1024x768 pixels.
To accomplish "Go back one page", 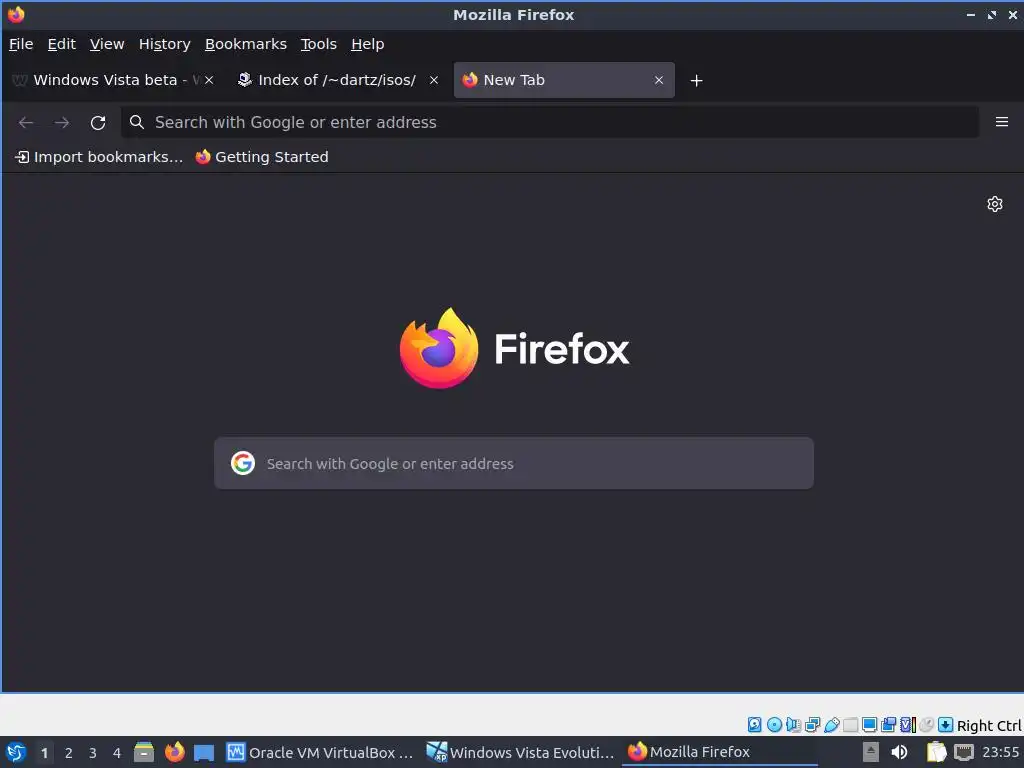I will pos(26,122).
